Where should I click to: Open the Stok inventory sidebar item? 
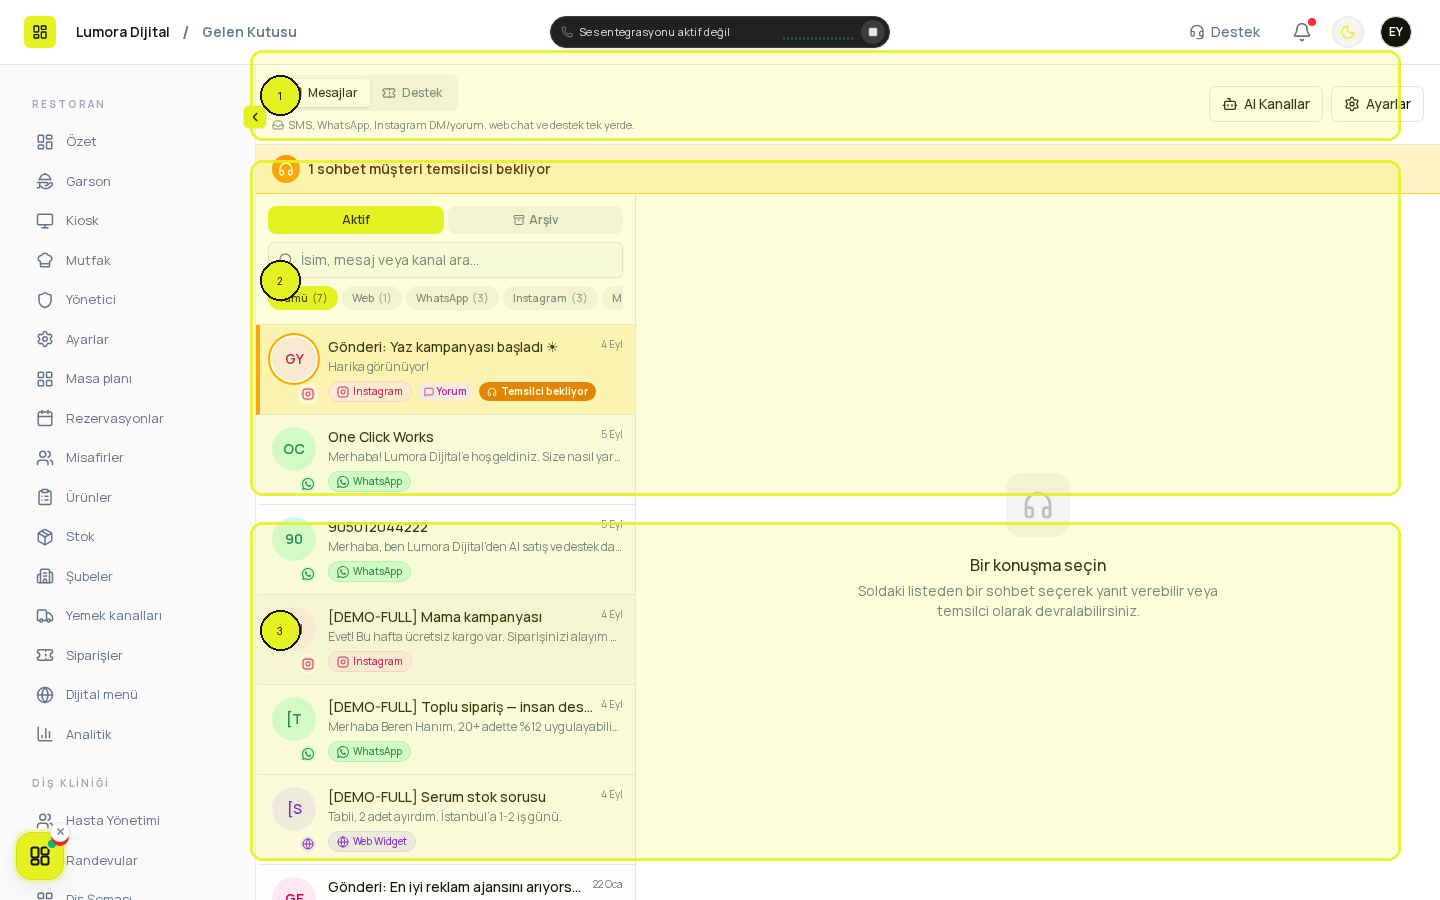coord(80,537)
